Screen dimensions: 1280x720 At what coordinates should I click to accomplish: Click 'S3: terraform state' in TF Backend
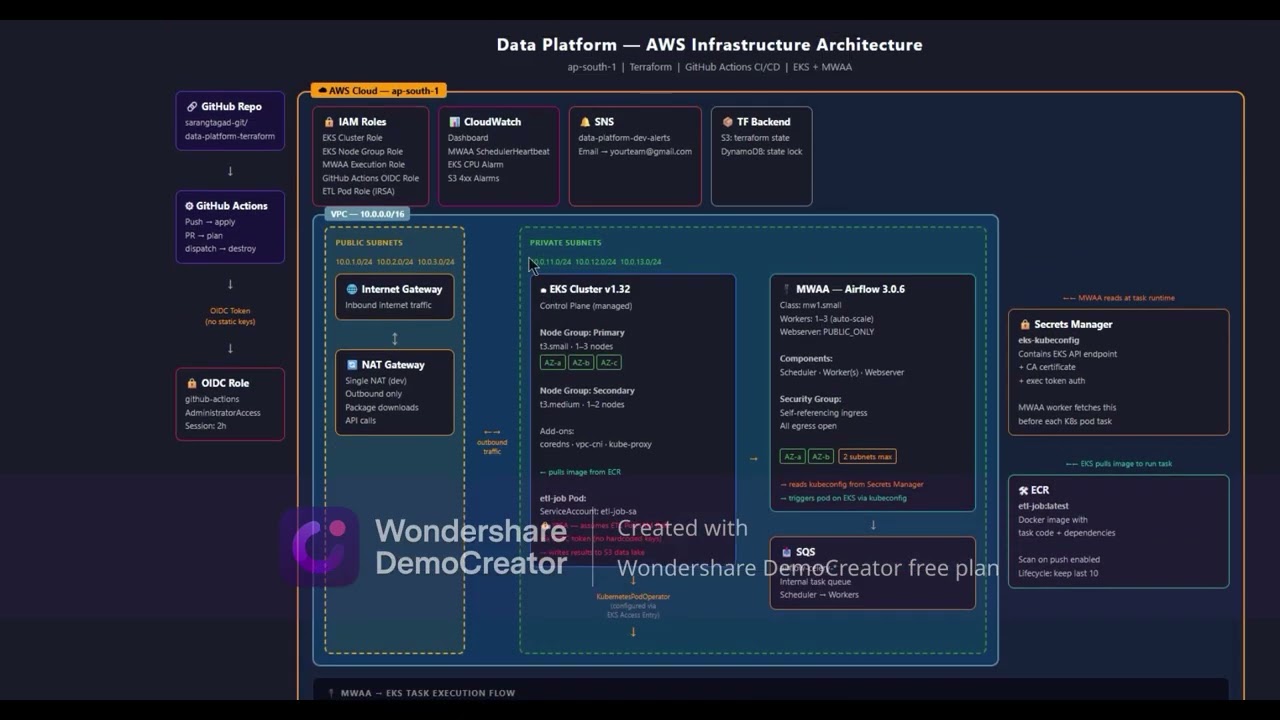point(755,138)
